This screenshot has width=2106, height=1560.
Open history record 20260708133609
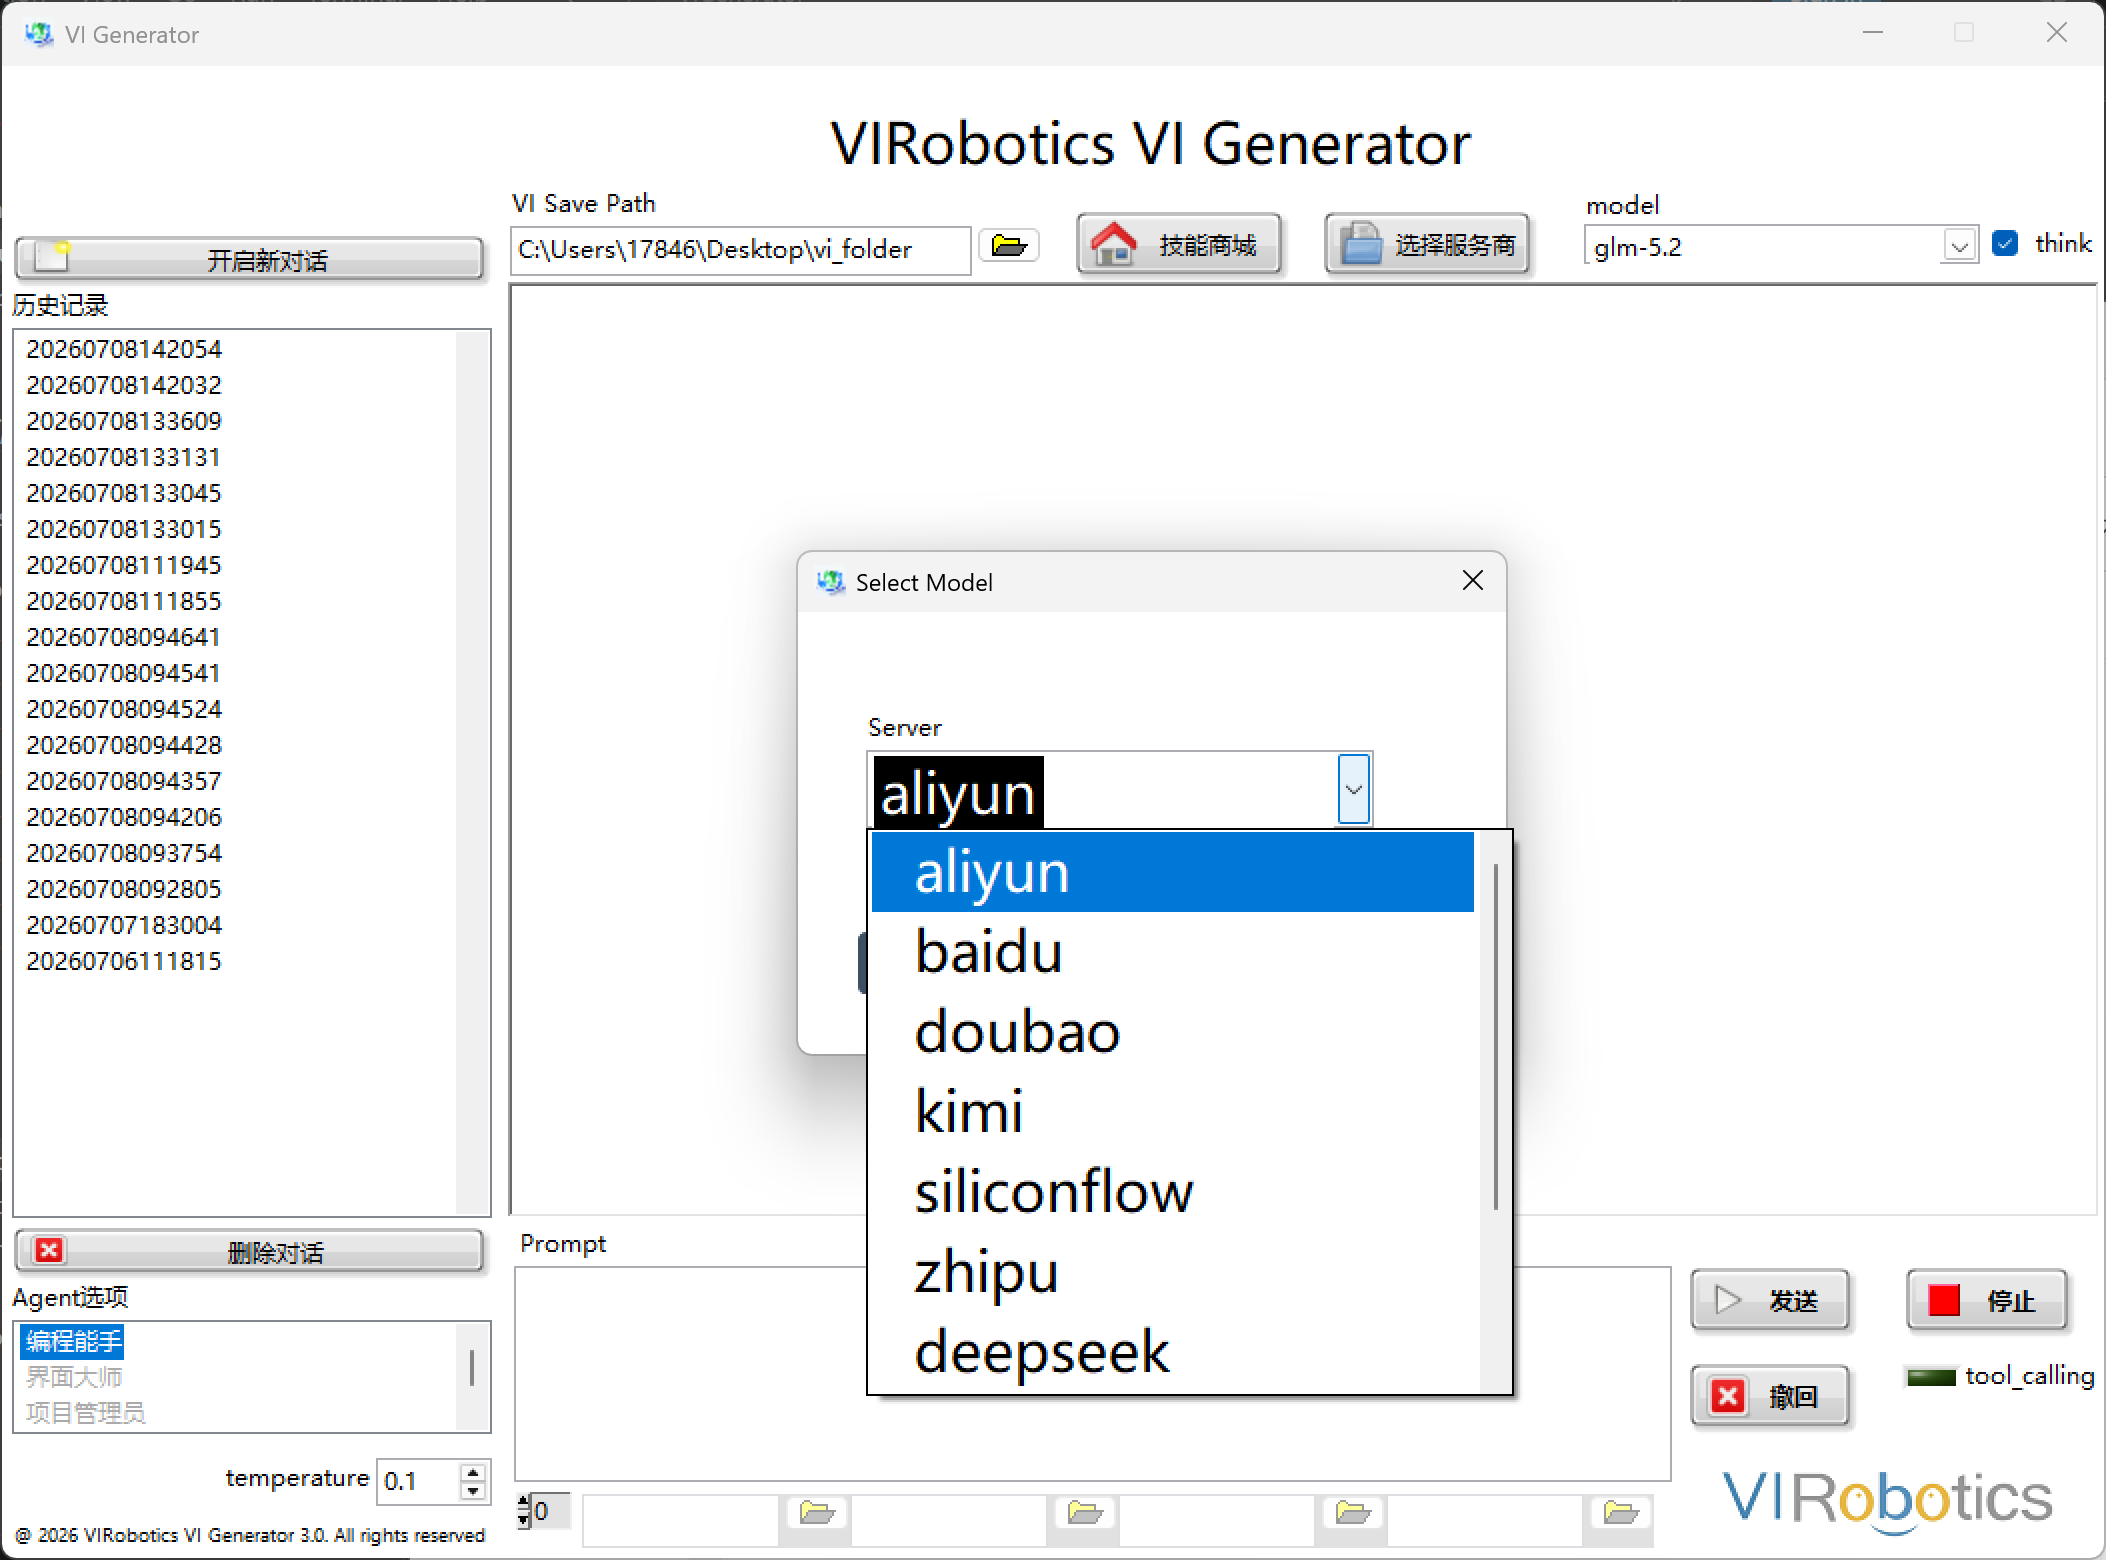click(x=124, y=421)
